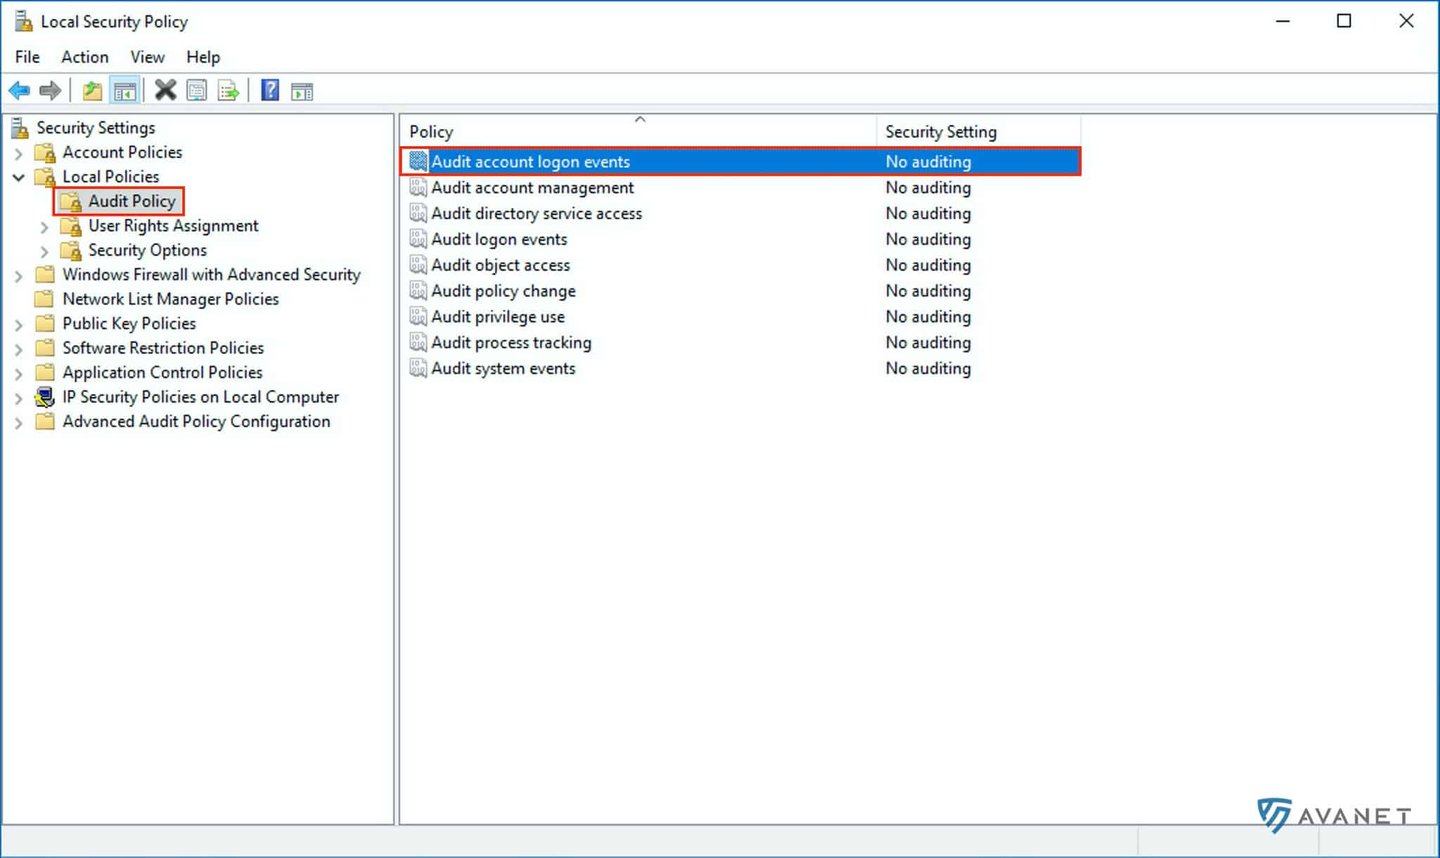Expand the Software Restriction Policies node

tap(18, 349)
